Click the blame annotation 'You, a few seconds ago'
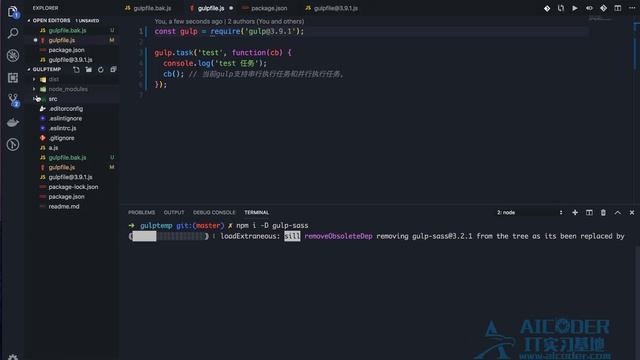Image resolution: width=640 pixels, height=360 pixels. (189, 21)
